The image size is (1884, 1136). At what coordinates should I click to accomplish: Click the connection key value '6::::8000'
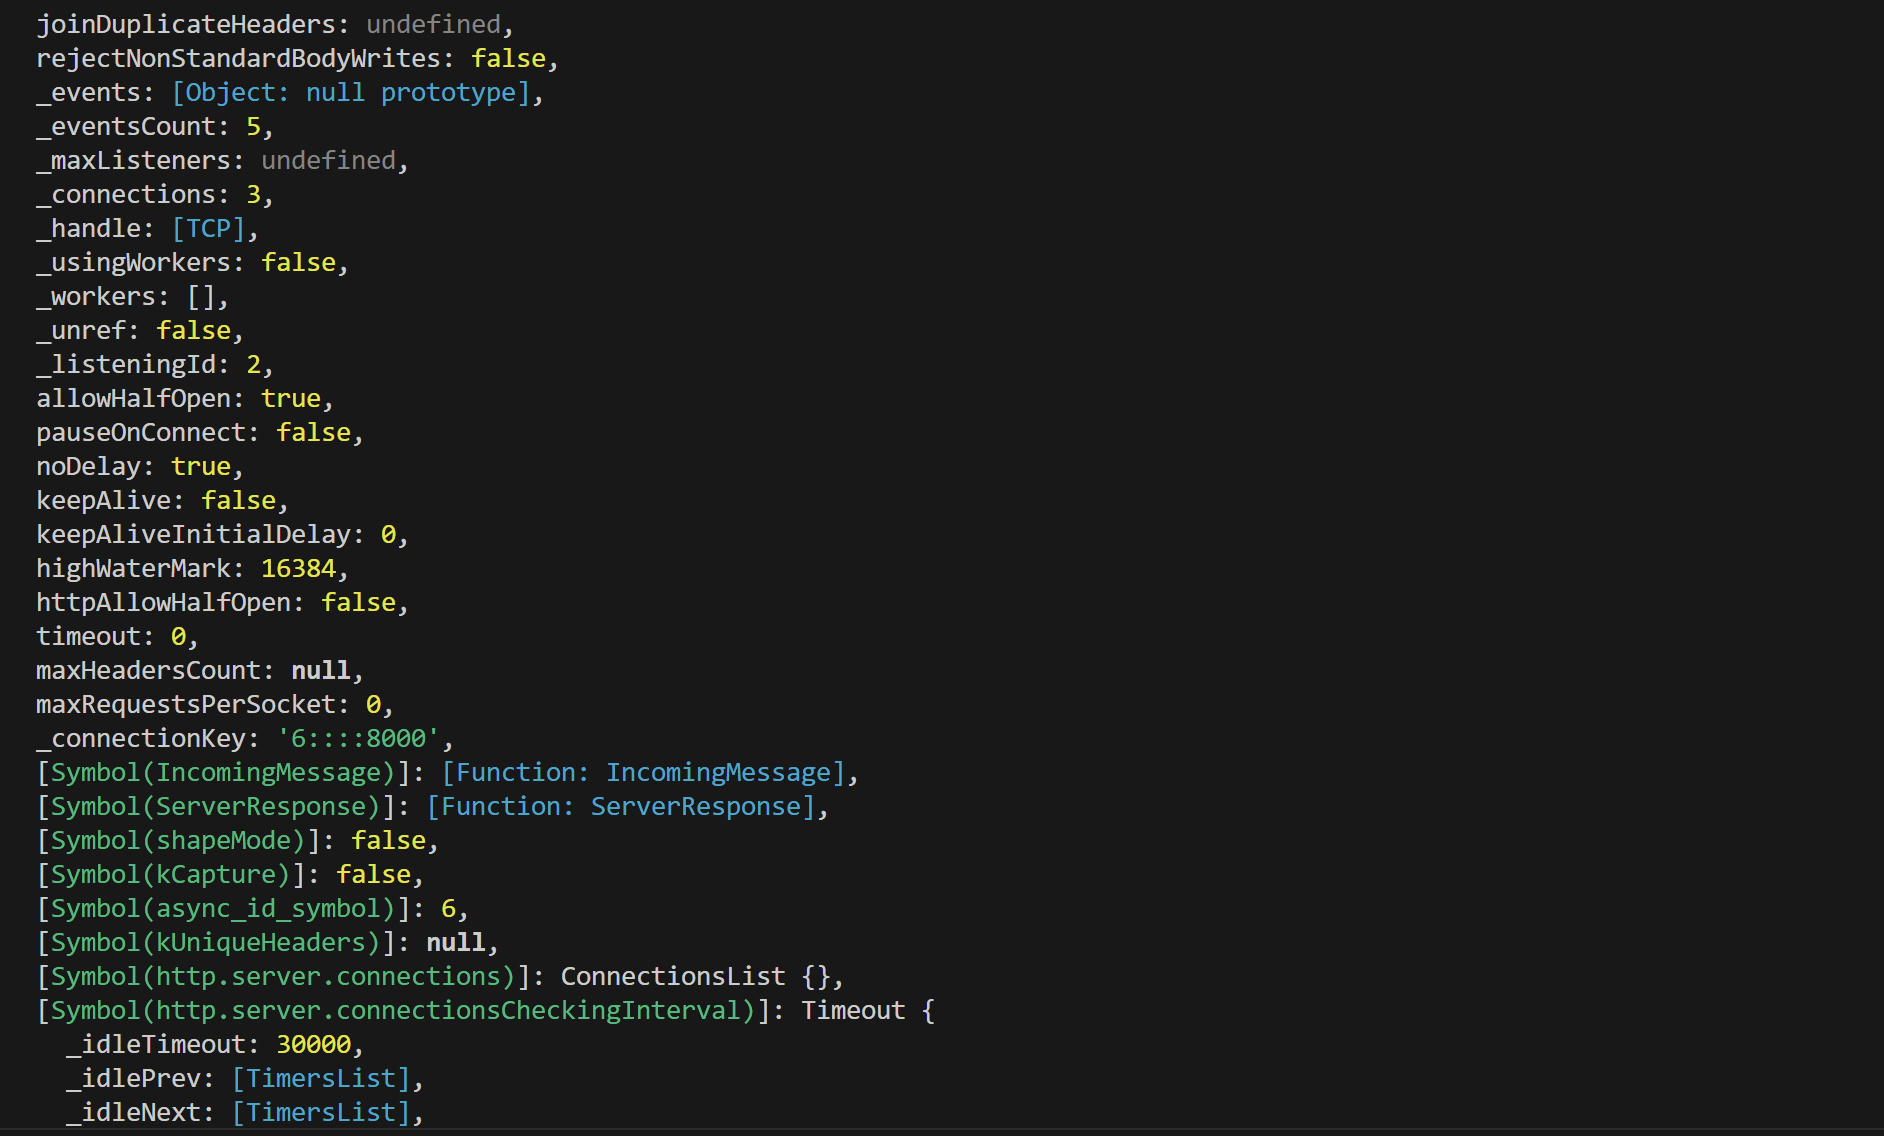click(358, 739)
